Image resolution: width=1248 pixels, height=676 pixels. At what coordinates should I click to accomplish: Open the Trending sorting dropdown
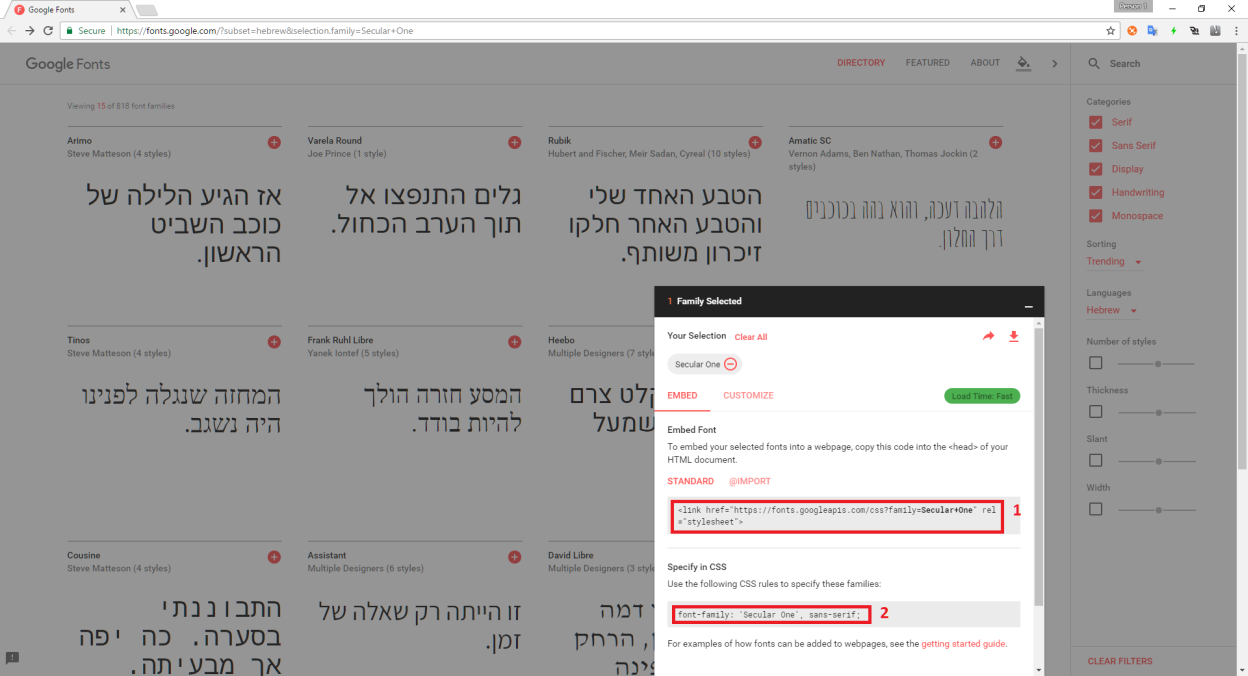1114,262
